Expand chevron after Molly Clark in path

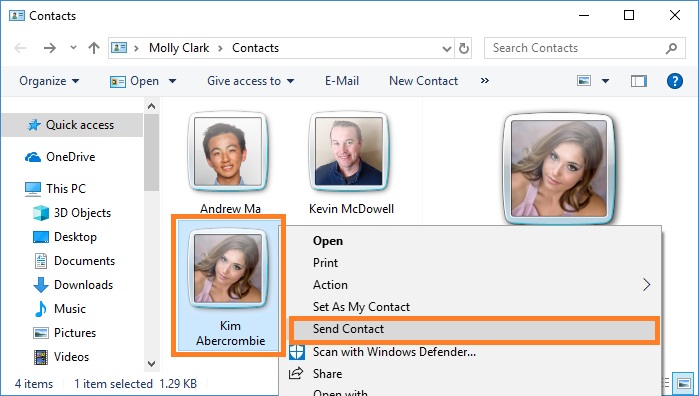(220, 48)
